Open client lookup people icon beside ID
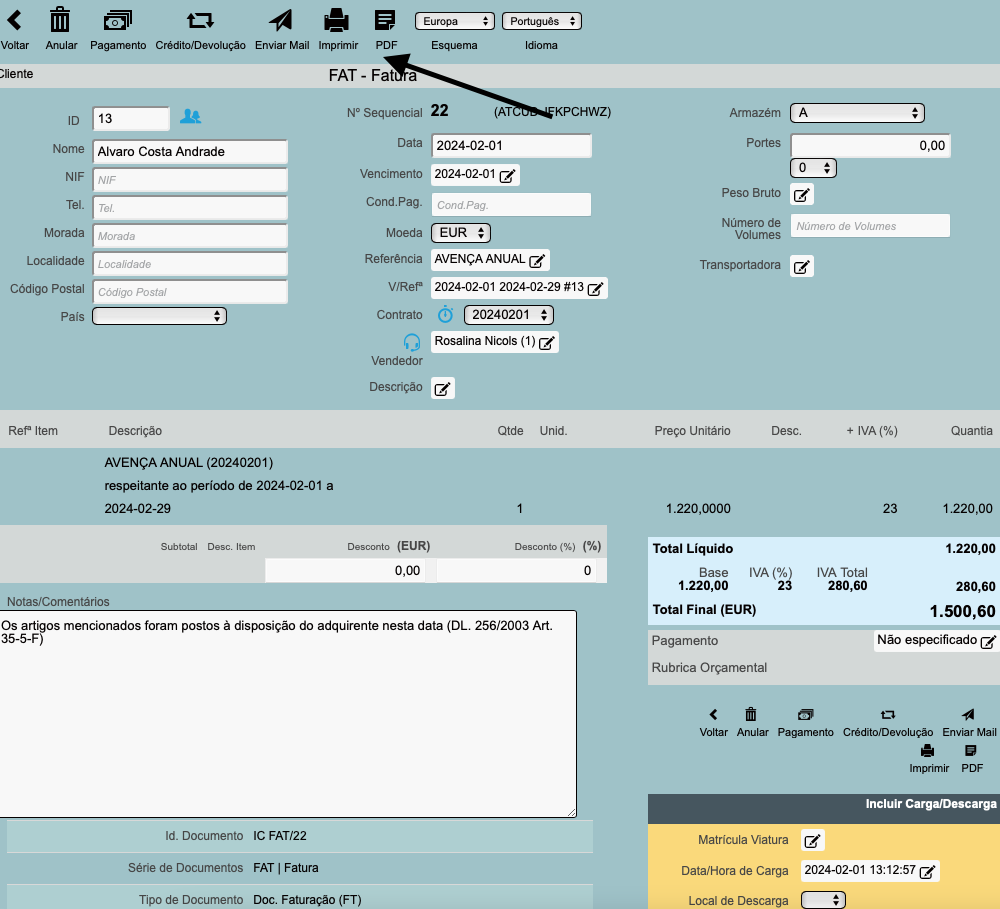Viewport: 1000px width, 909px height. pos(190,117)
